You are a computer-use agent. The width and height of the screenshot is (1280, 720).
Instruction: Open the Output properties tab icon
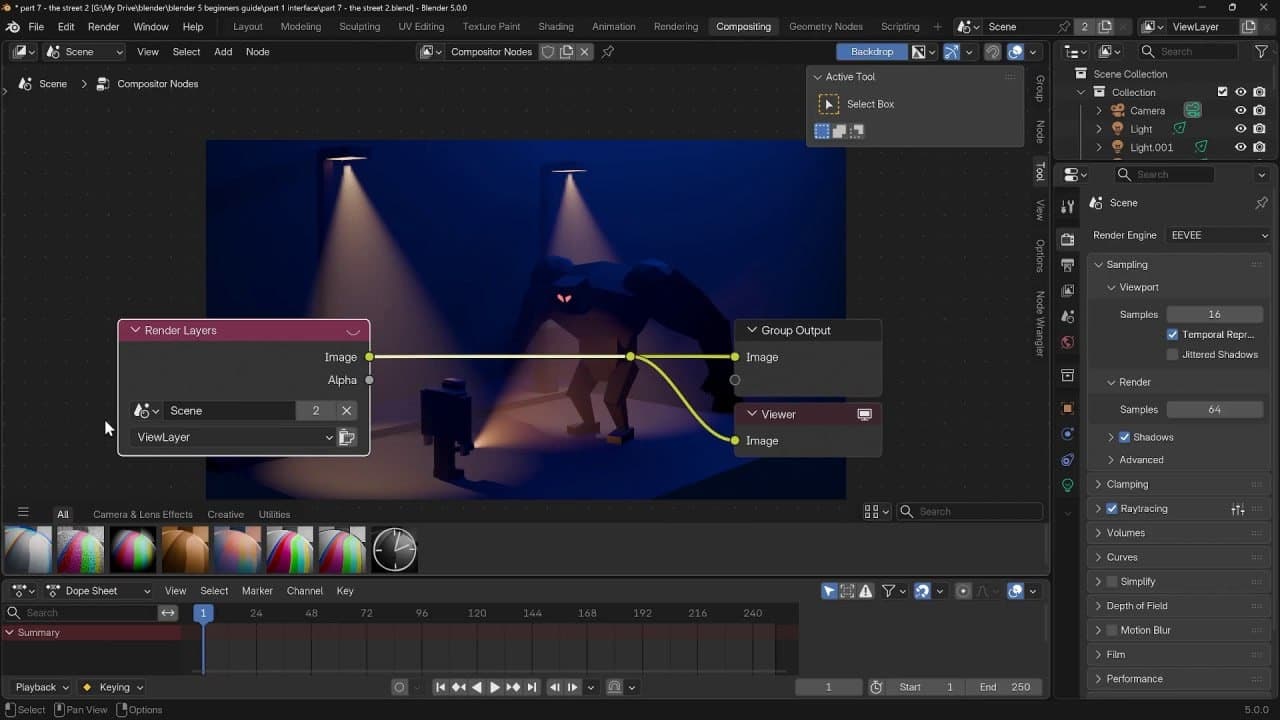click(x=1067, y=265)
